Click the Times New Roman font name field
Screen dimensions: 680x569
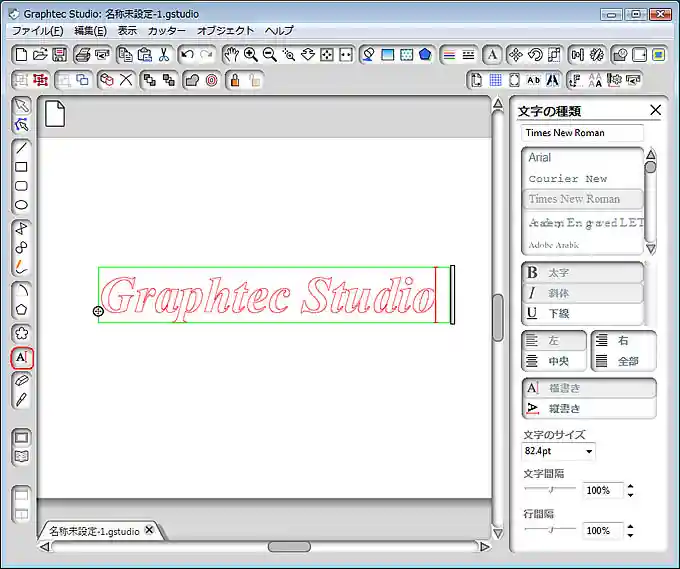[582, 133]
